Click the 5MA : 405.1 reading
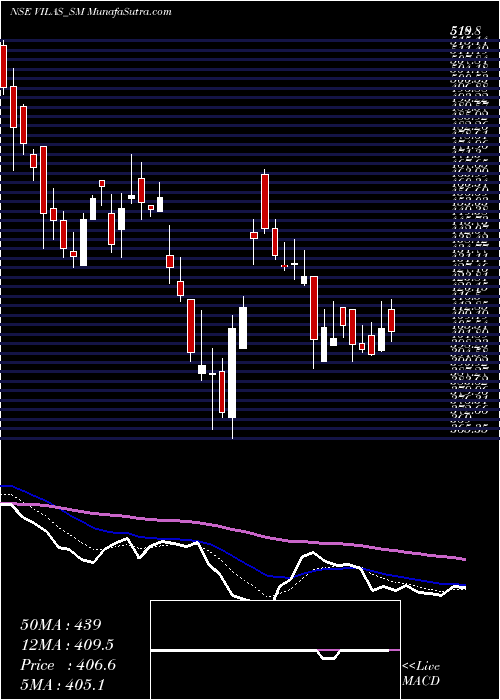500x700 pixels. click(x=62, y=685)
